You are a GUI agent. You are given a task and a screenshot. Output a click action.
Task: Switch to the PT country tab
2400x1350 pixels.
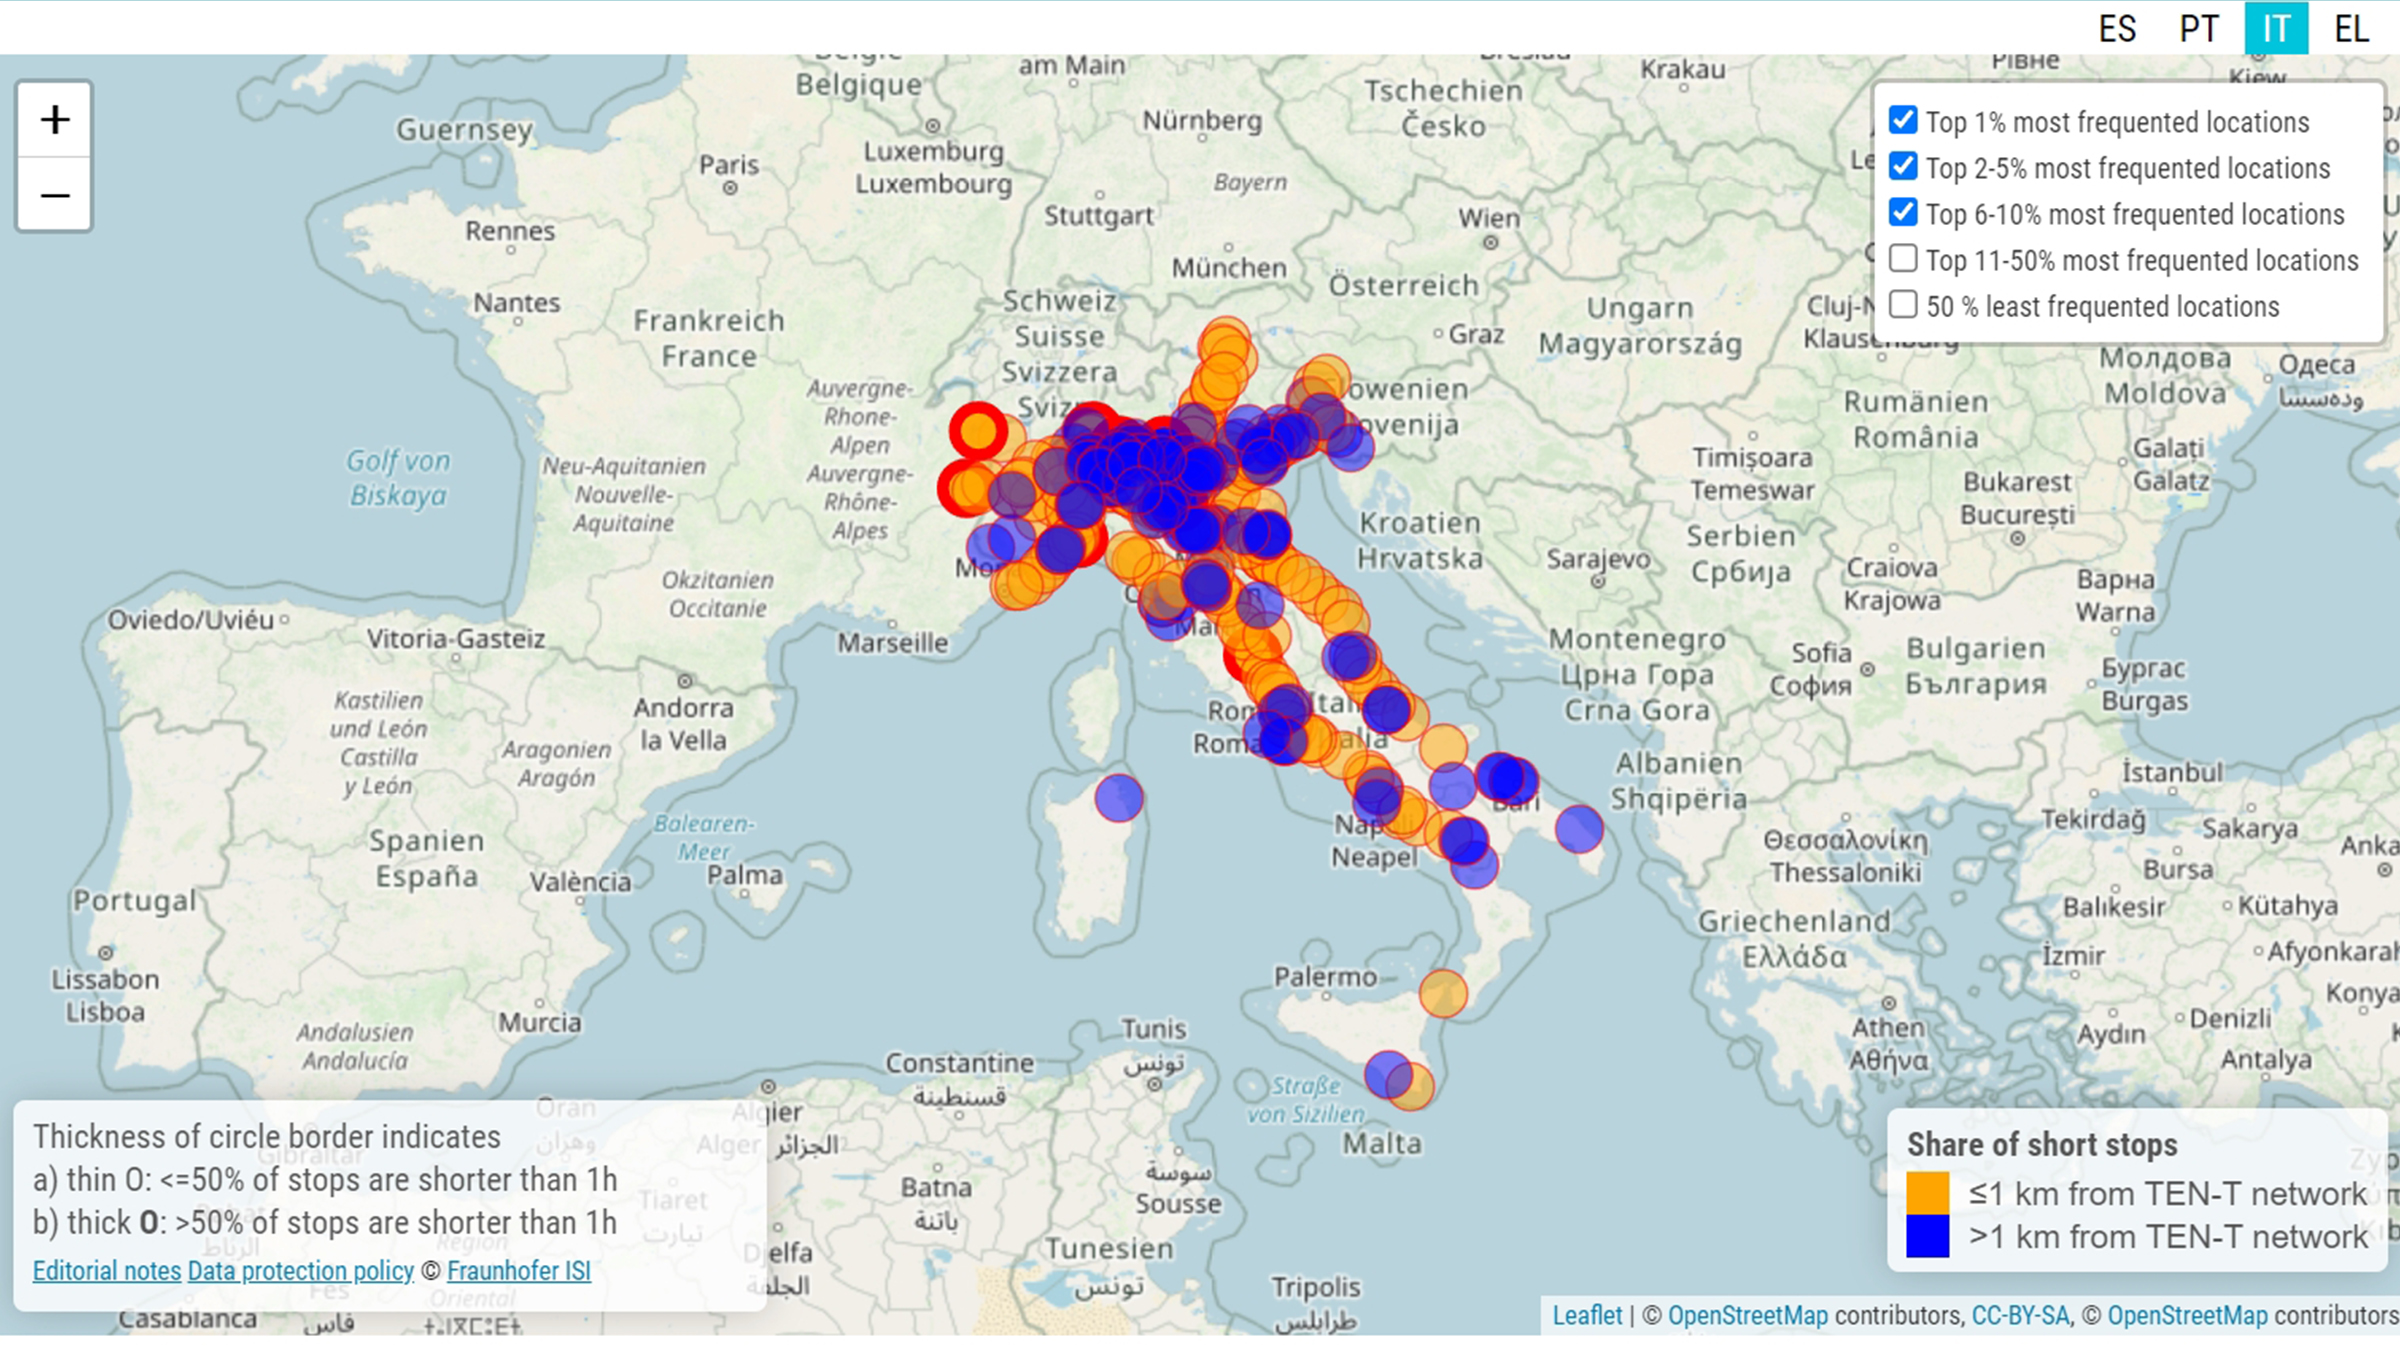2199,28
